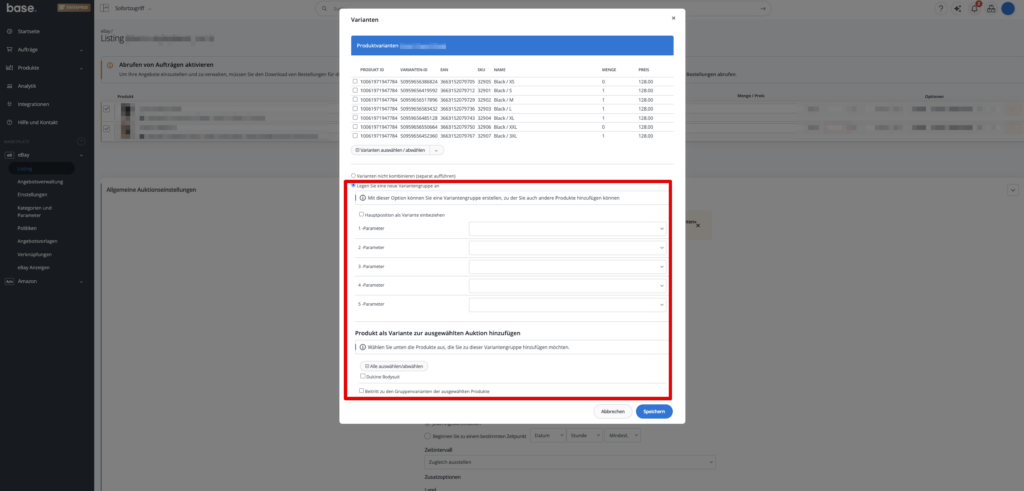This screenshot has width=1024, height=491.
Task: Dismiss the small notification with its X
Action: coord(698,225)
